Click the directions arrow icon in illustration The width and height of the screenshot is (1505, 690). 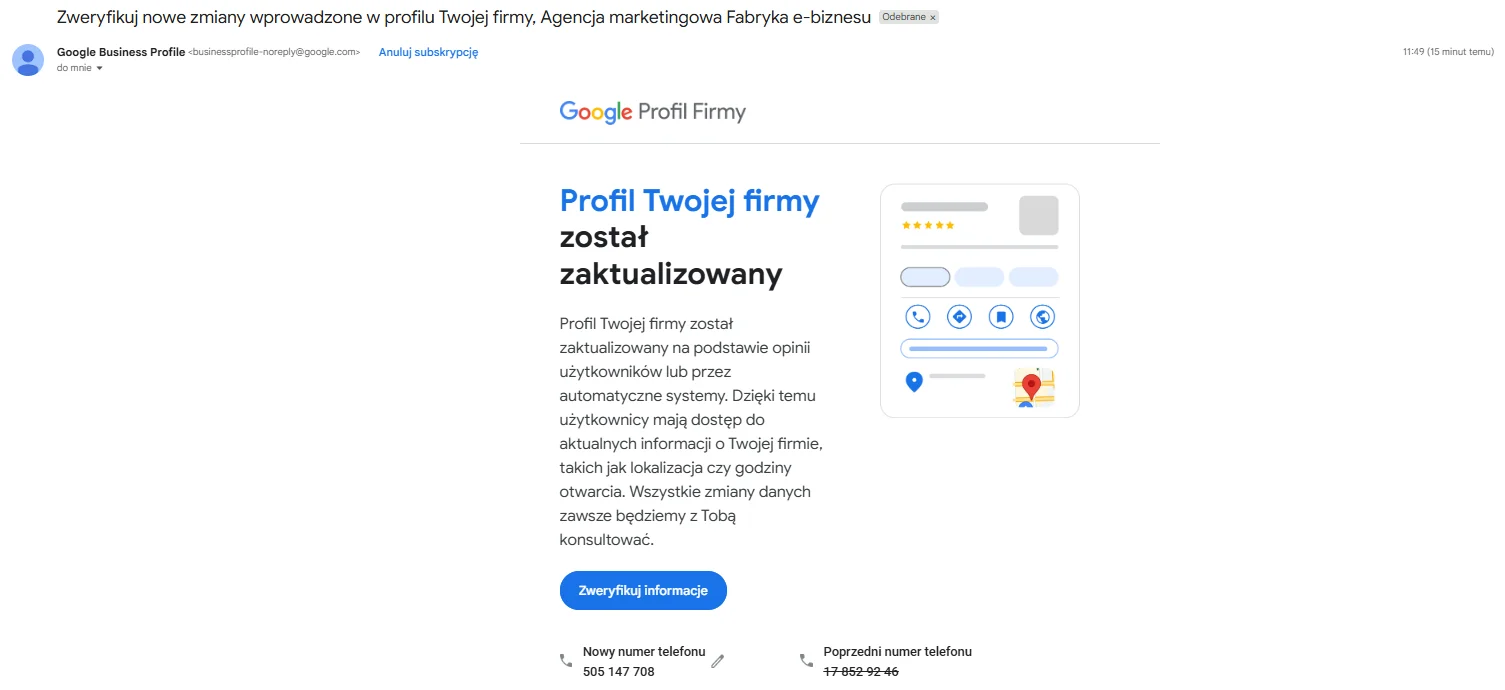[x=959, y=317]
